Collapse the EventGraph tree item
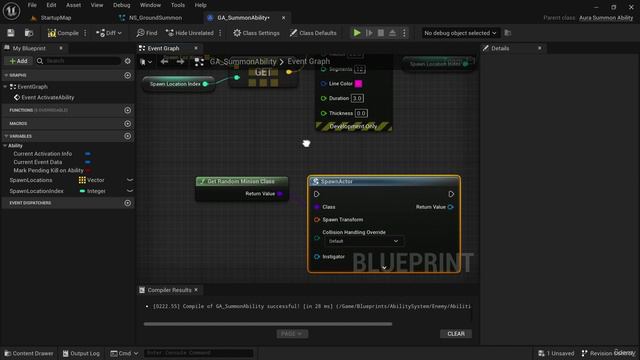The image size is (640, 360). coord(5,87)
